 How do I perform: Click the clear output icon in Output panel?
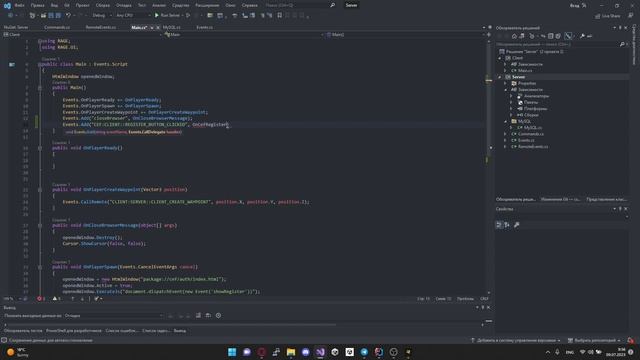198,316
